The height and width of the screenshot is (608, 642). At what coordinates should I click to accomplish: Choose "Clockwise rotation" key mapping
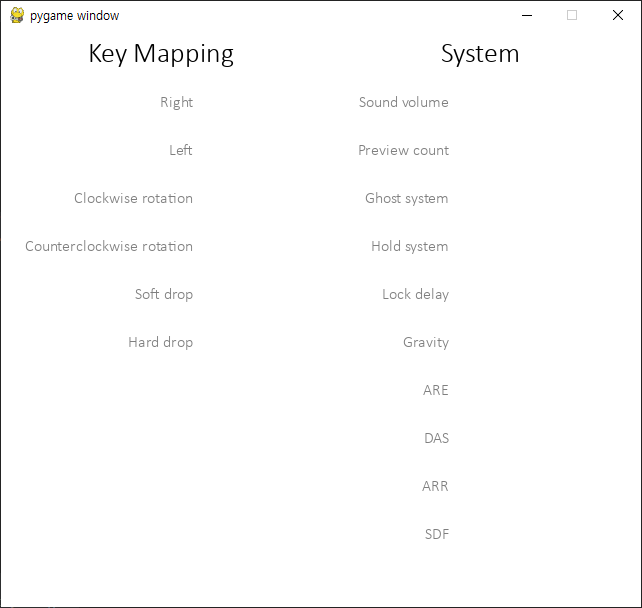pyautogui.click(x=133, y=198)
